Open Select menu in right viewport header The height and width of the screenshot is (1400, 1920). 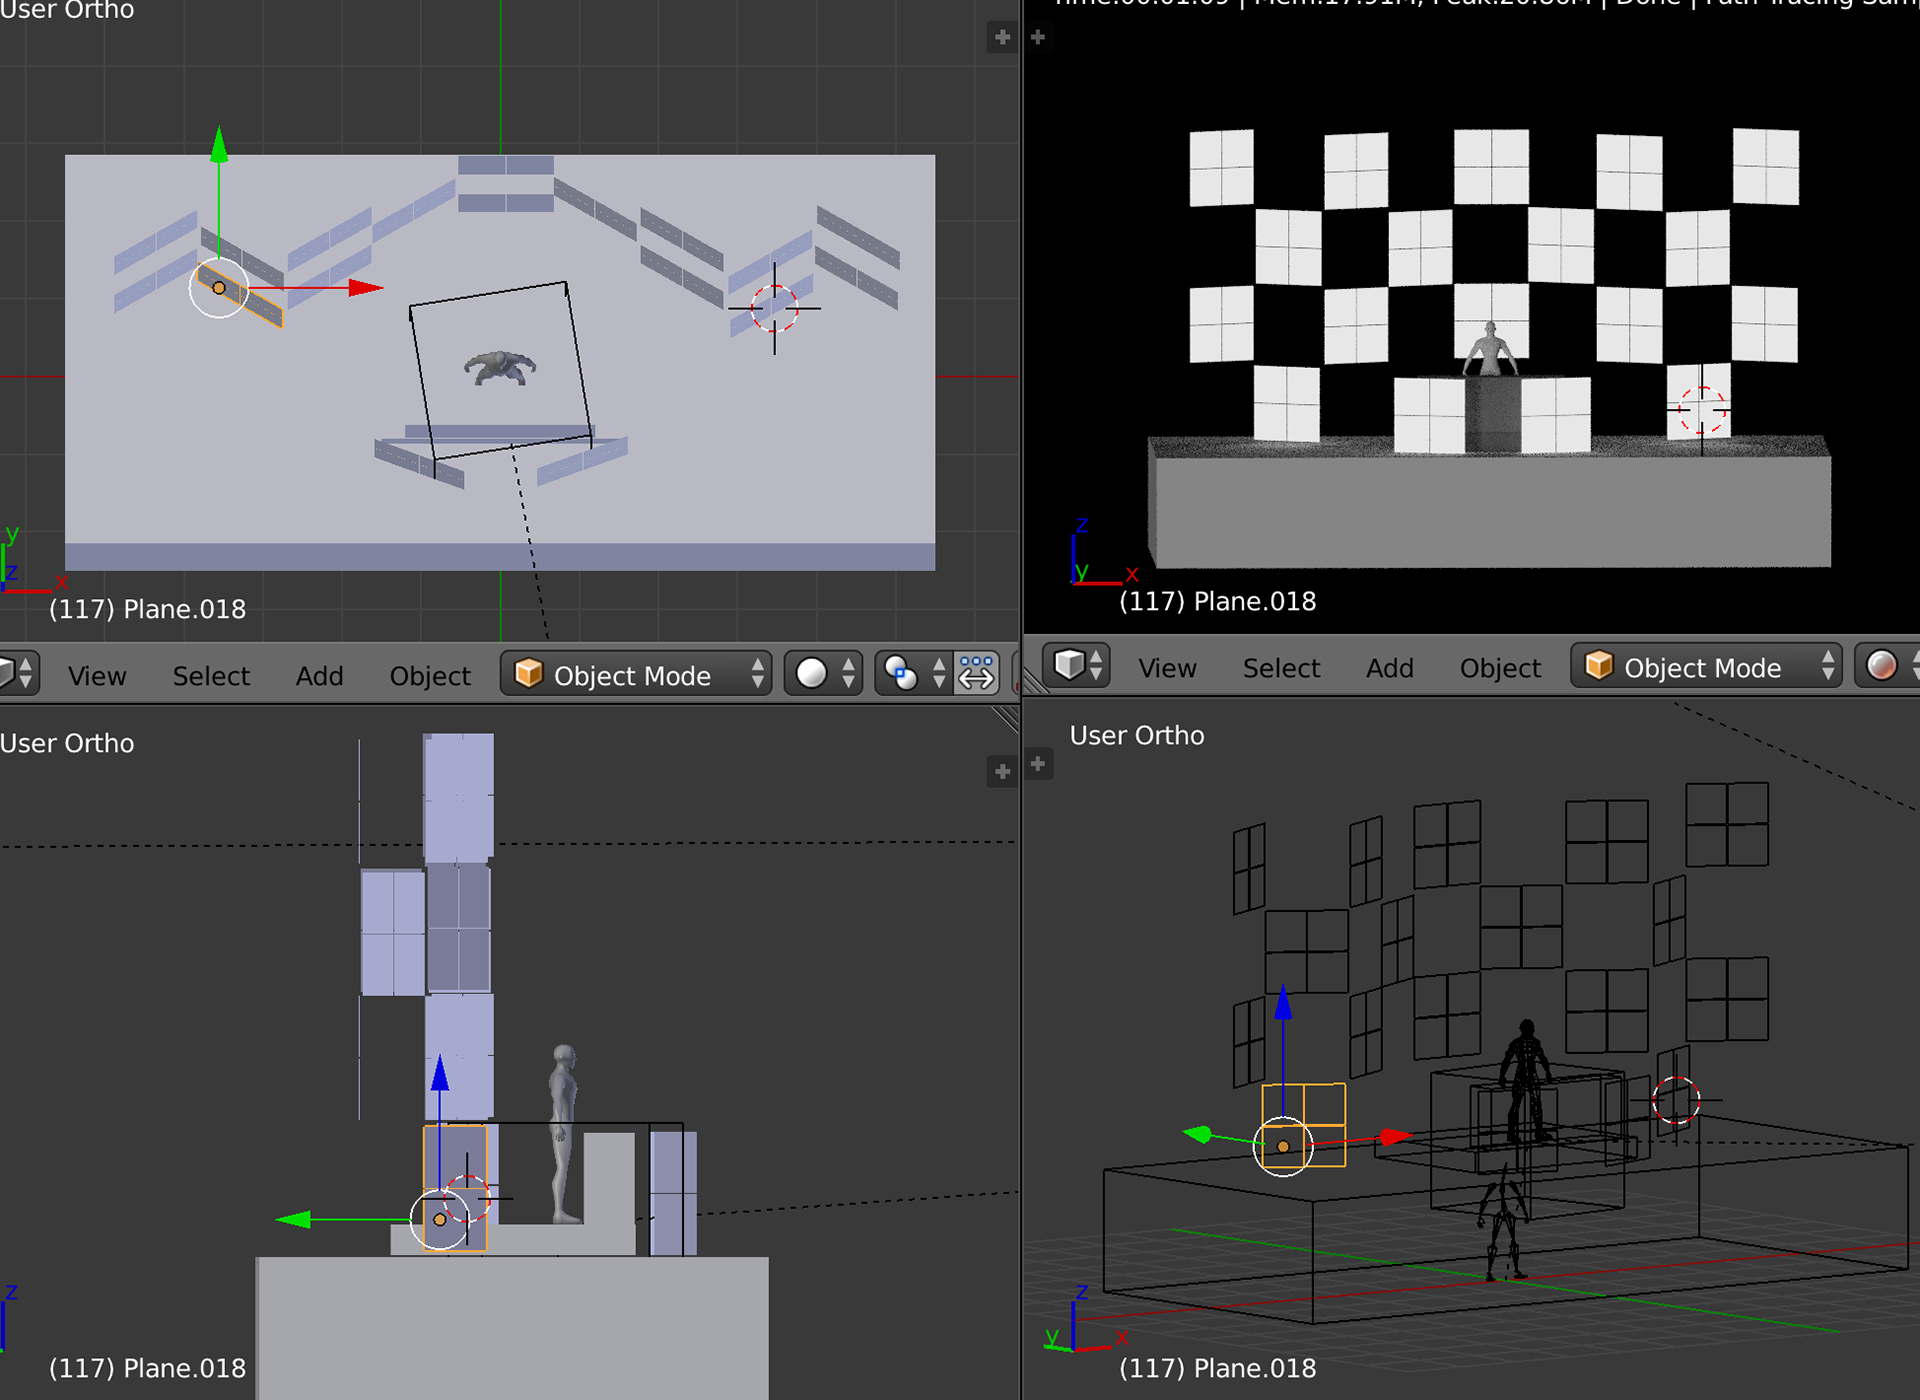point(1280,668)
